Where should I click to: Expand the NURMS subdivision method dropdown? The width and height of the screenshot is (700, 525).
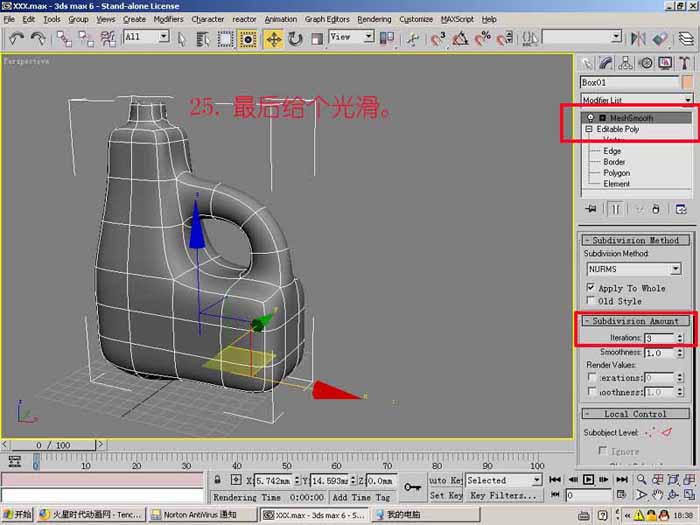point(633,269)
